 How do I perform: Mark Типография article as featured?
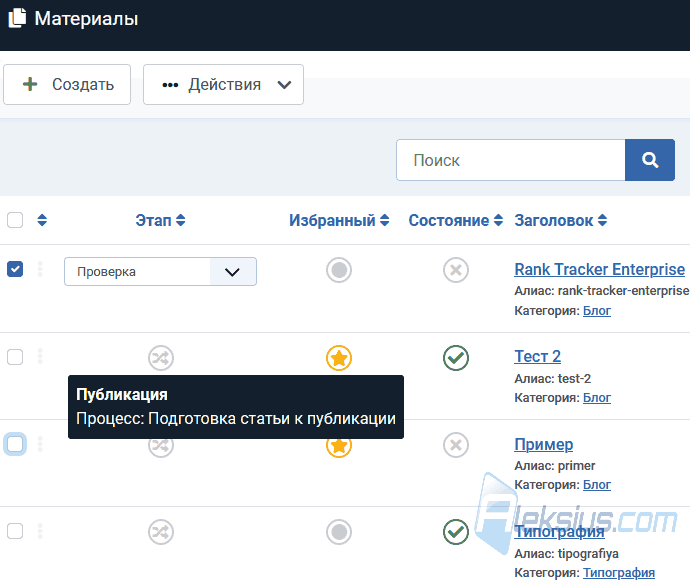click(x=339, y=532)
